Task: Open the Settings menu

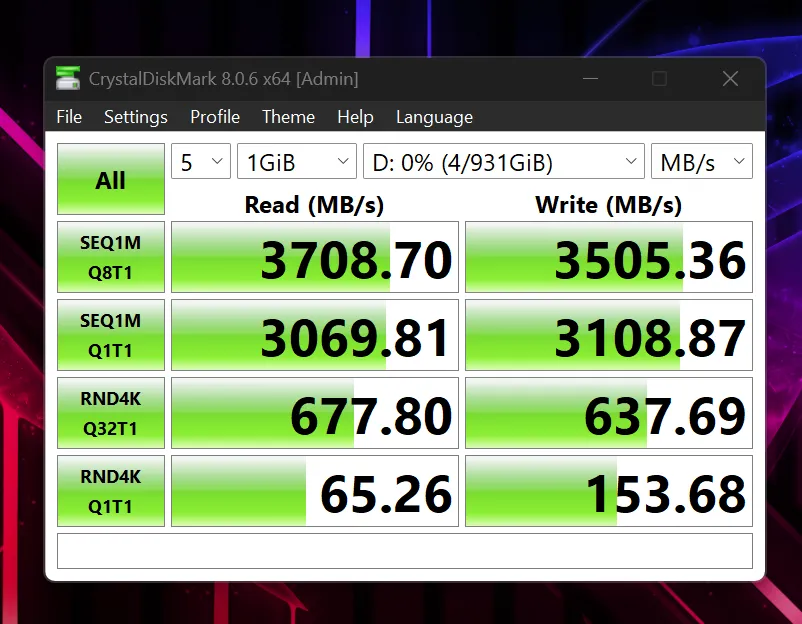Action: (x=136, y=117)
